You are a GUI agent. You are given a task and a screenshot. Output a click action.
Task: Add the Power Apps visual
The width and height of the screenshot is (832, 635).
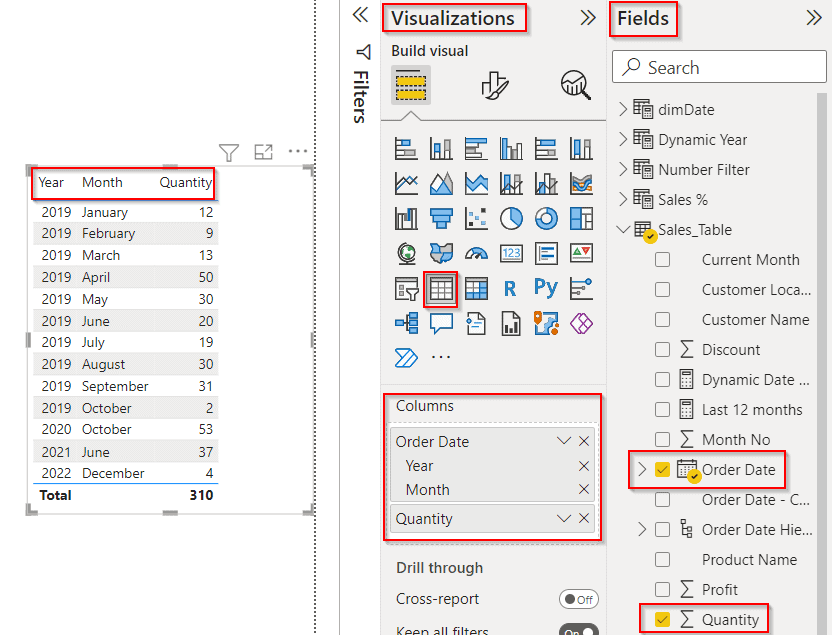click(581, 323)
